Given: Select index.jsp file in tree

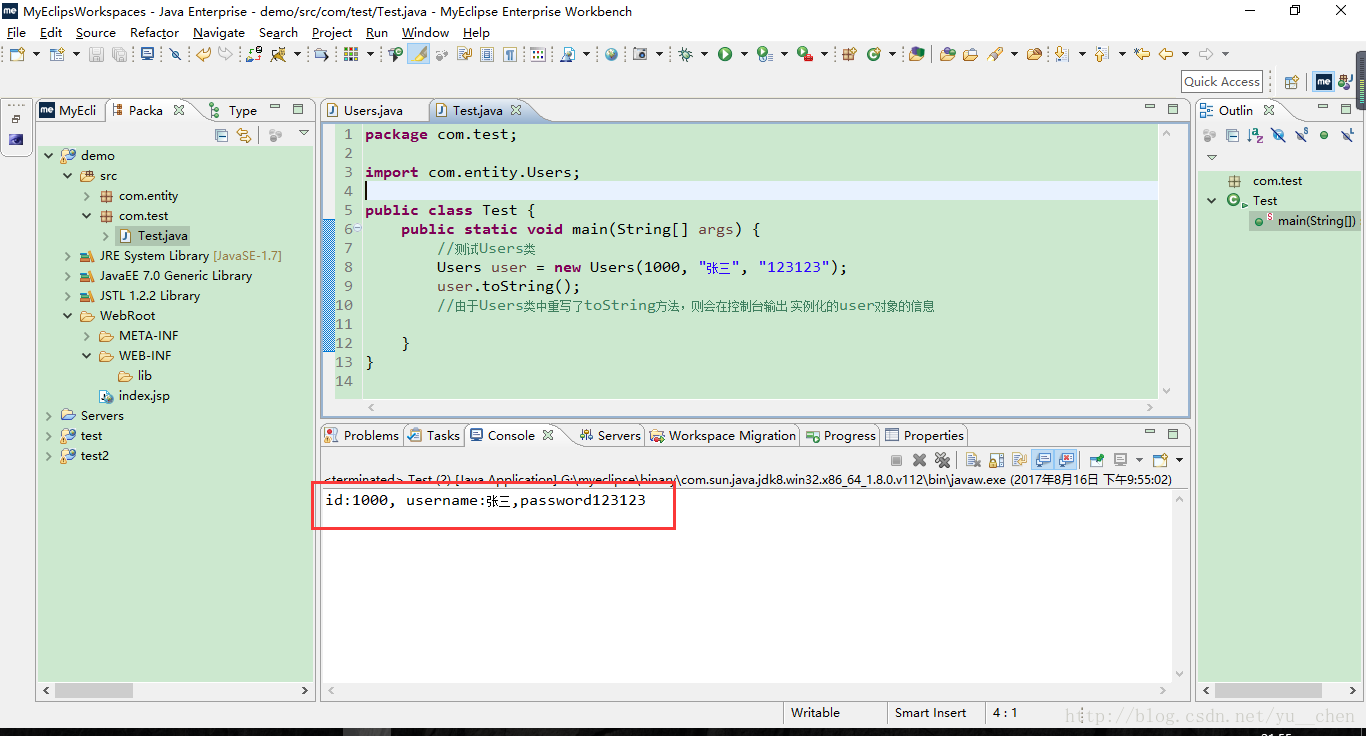Looking at the screenshot, I should 134,396.
